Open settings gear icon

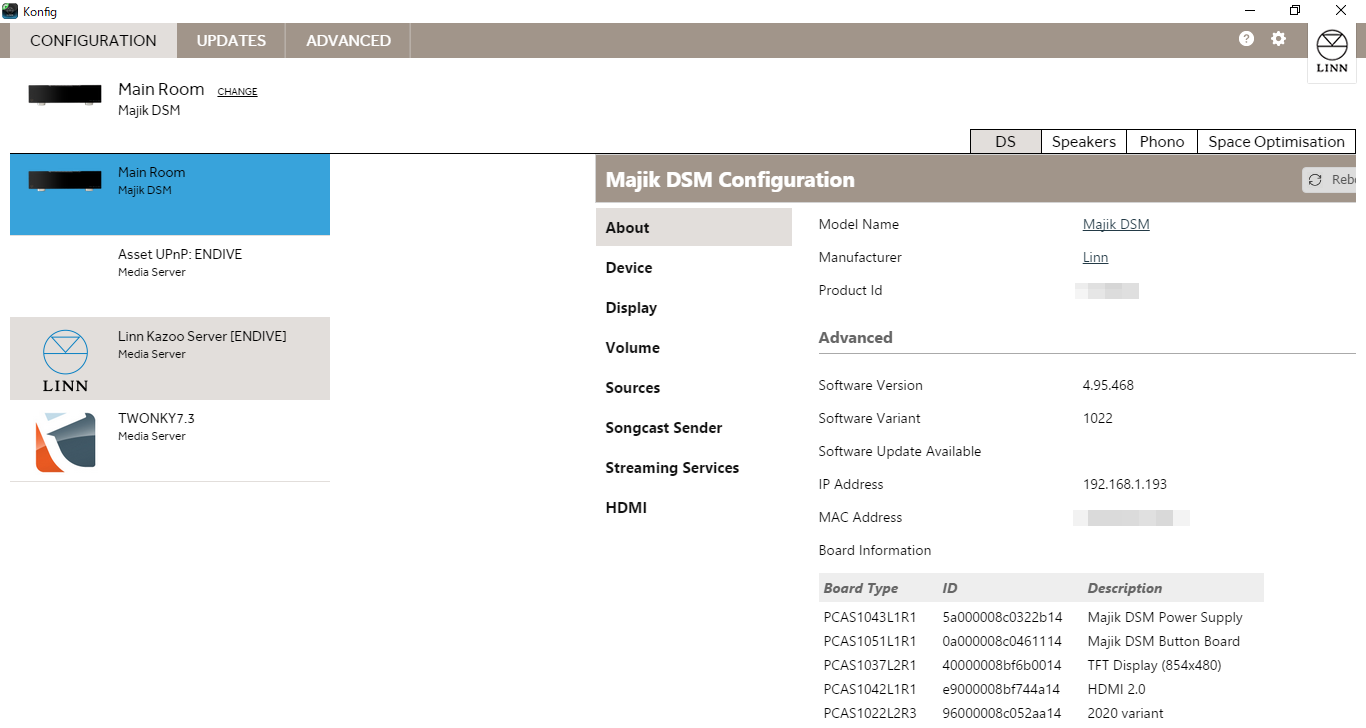click(1278, 39)
